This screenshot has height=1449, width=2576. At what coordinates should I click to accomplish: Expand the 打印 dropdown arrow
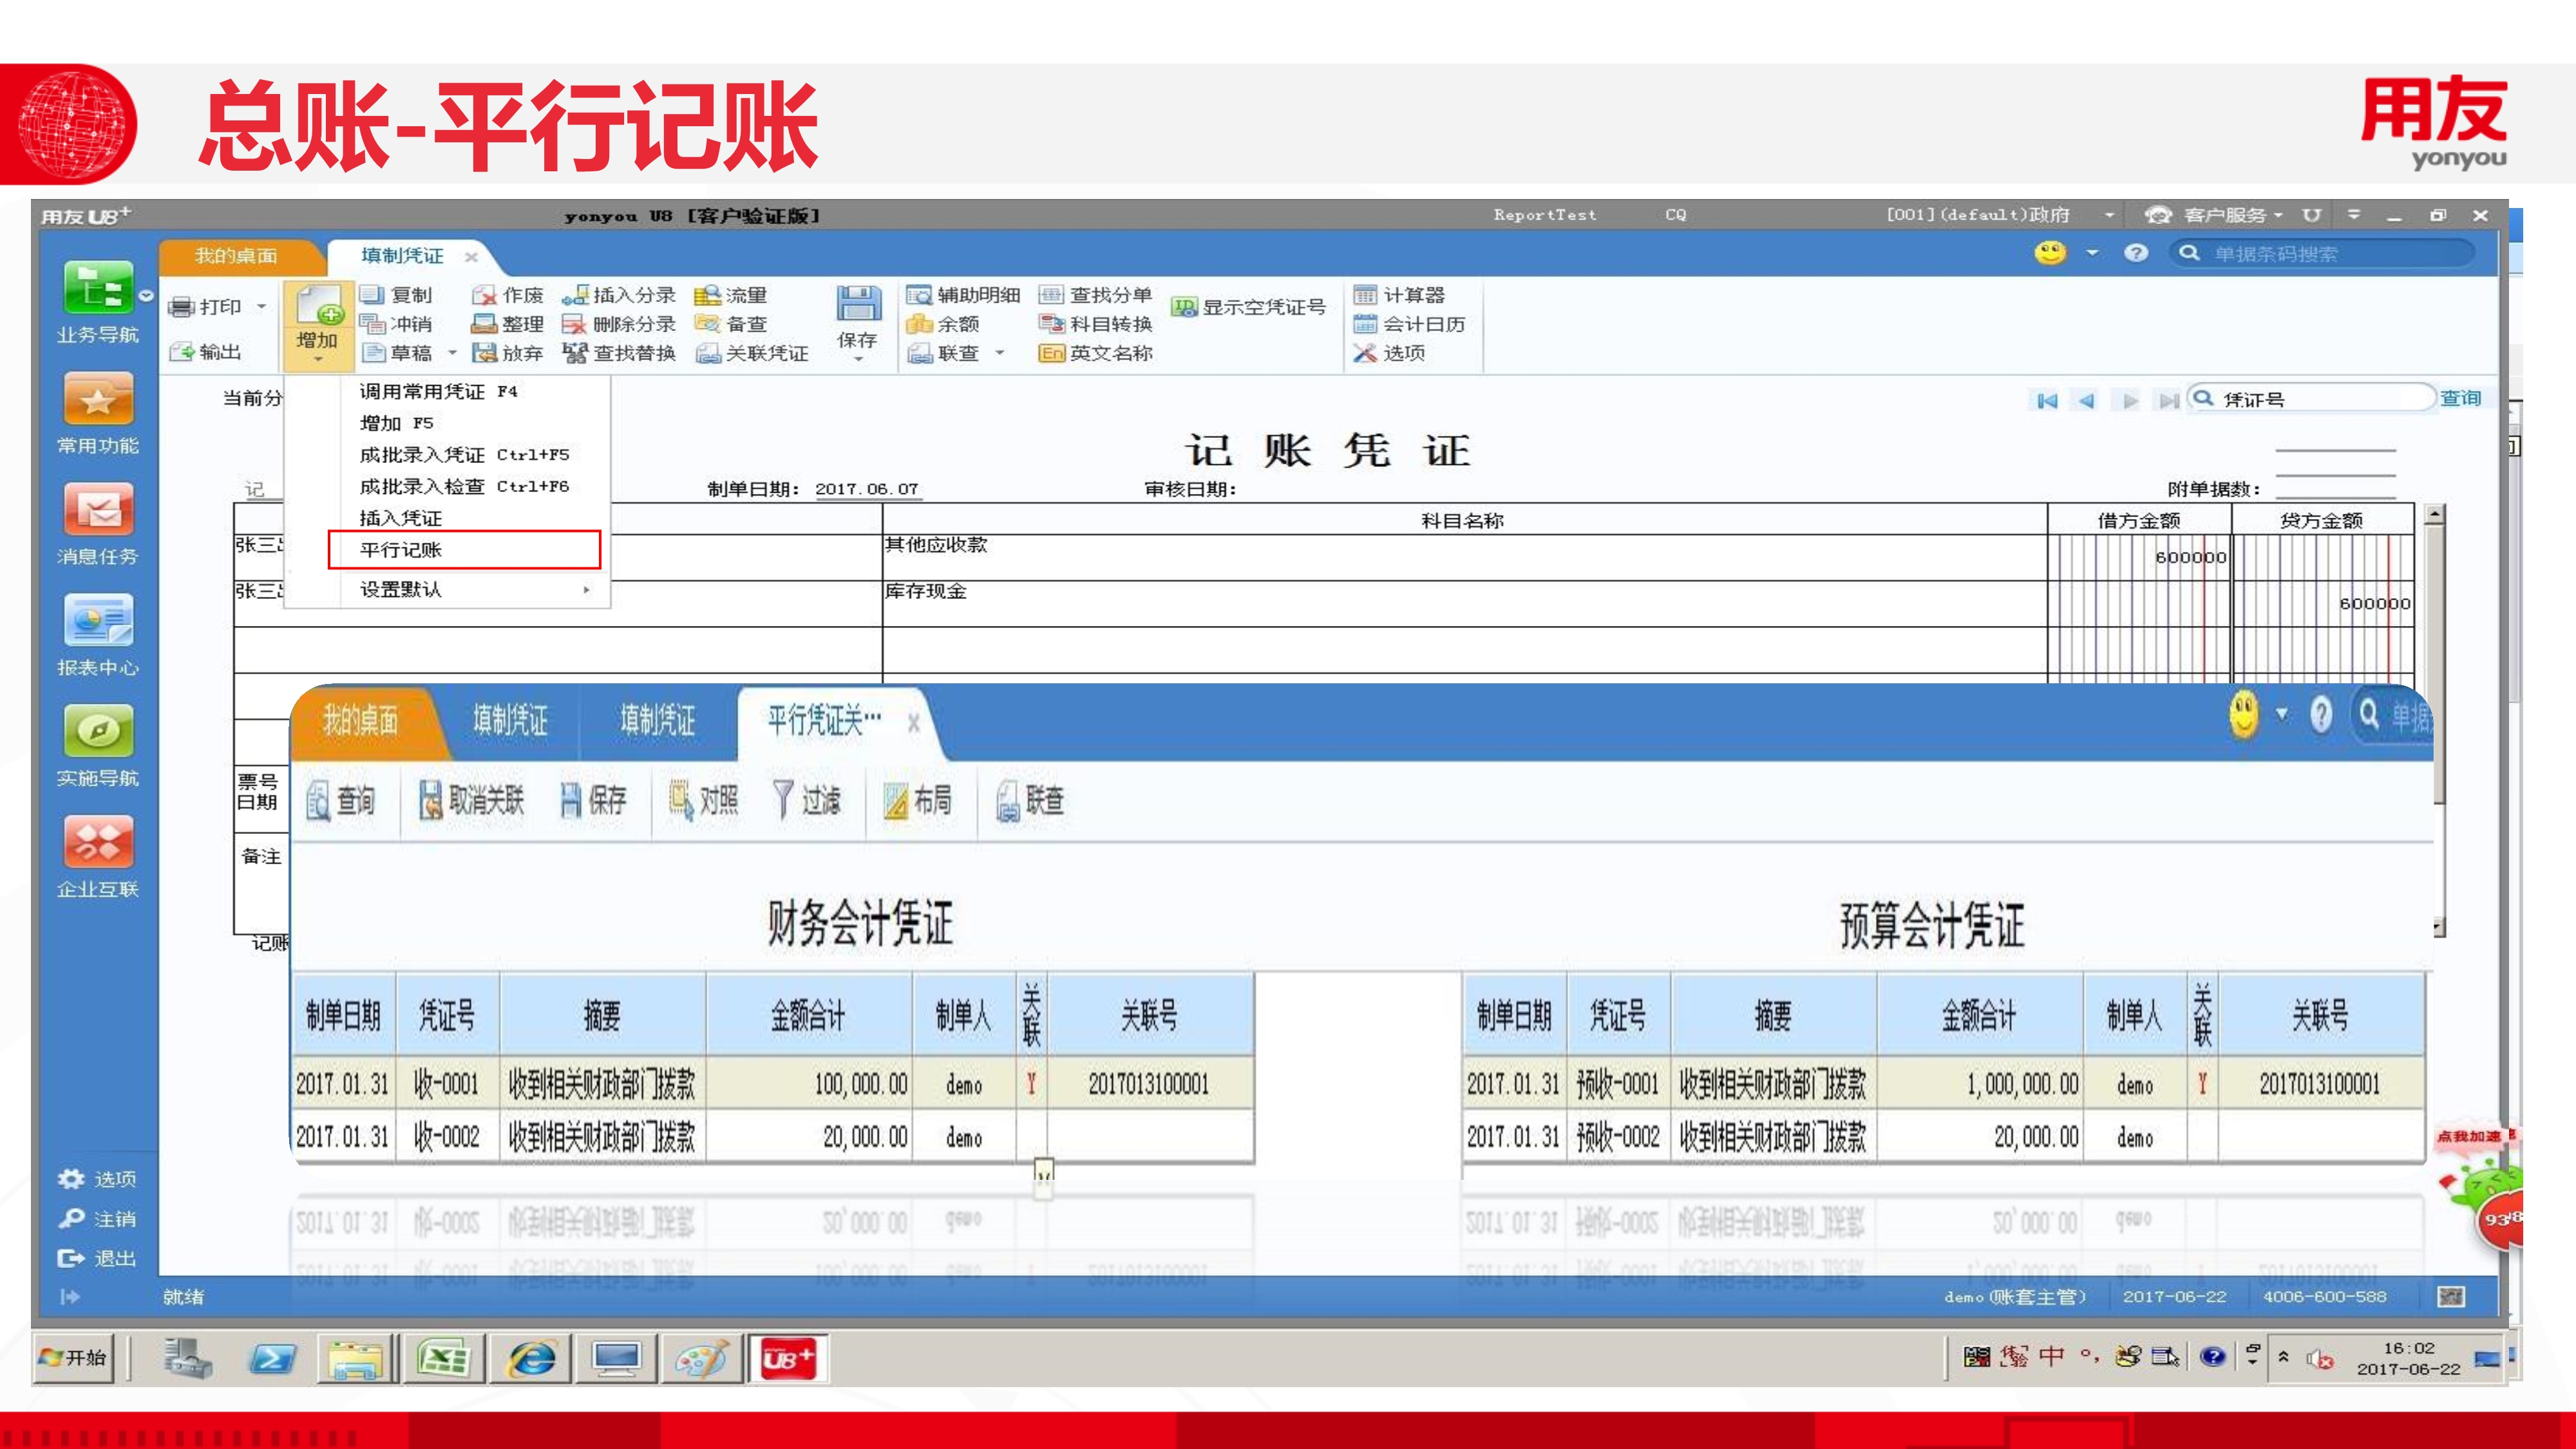point(262,306)
